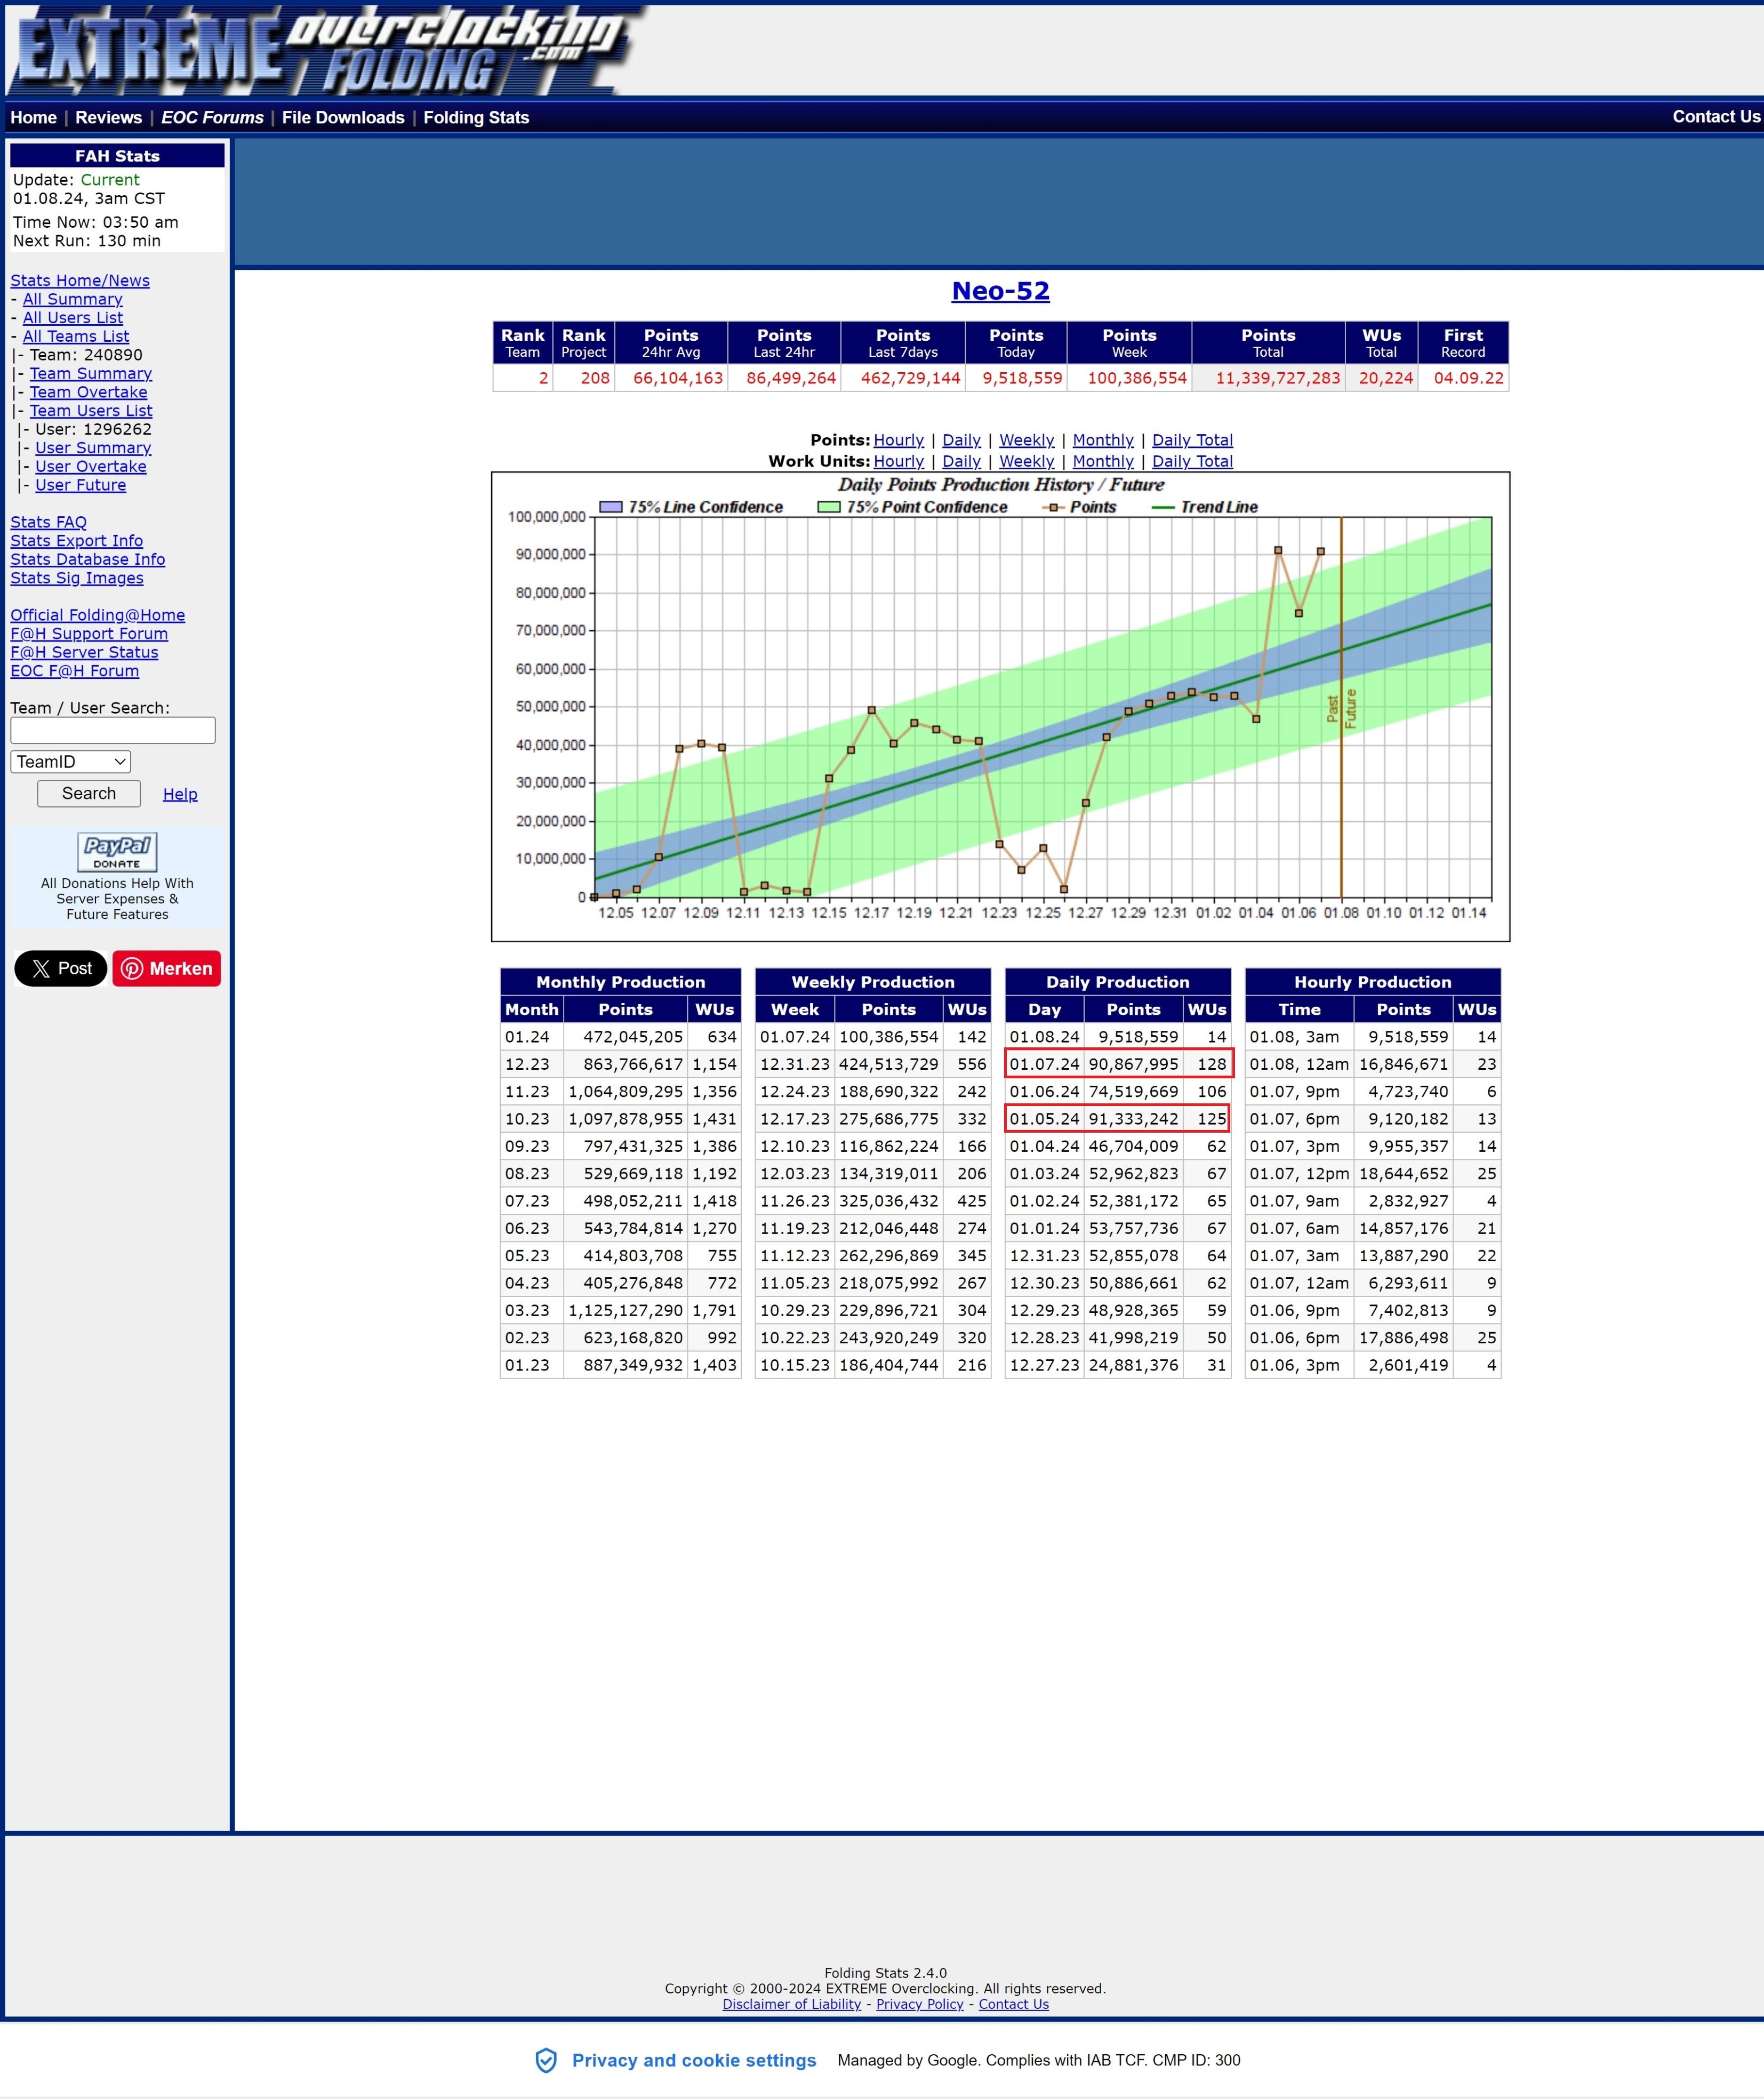Click the X Post share button
The image size is (1764, 2099).
pos(61,968)
